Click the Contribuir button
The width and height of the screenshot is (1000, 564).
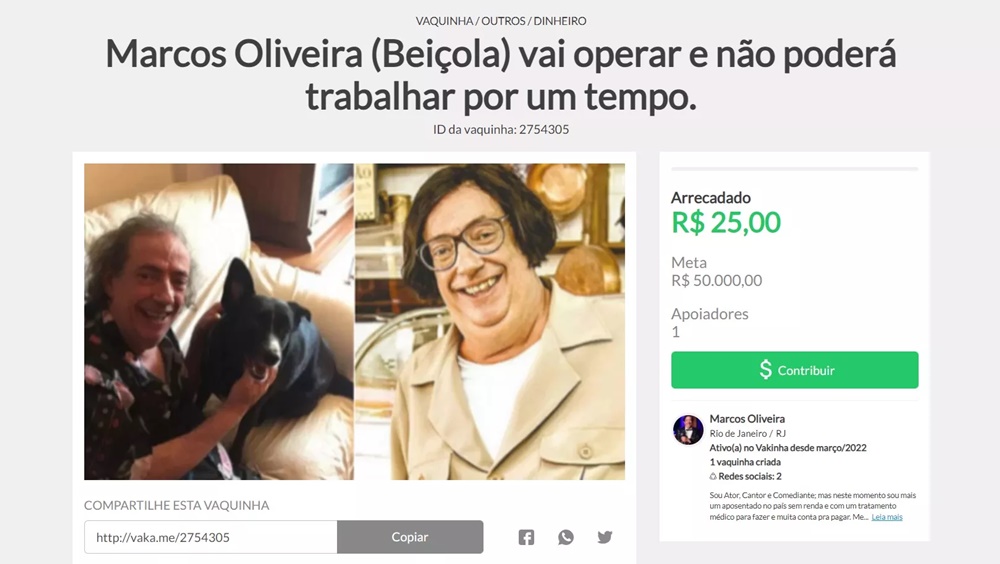tap(795, 370)
